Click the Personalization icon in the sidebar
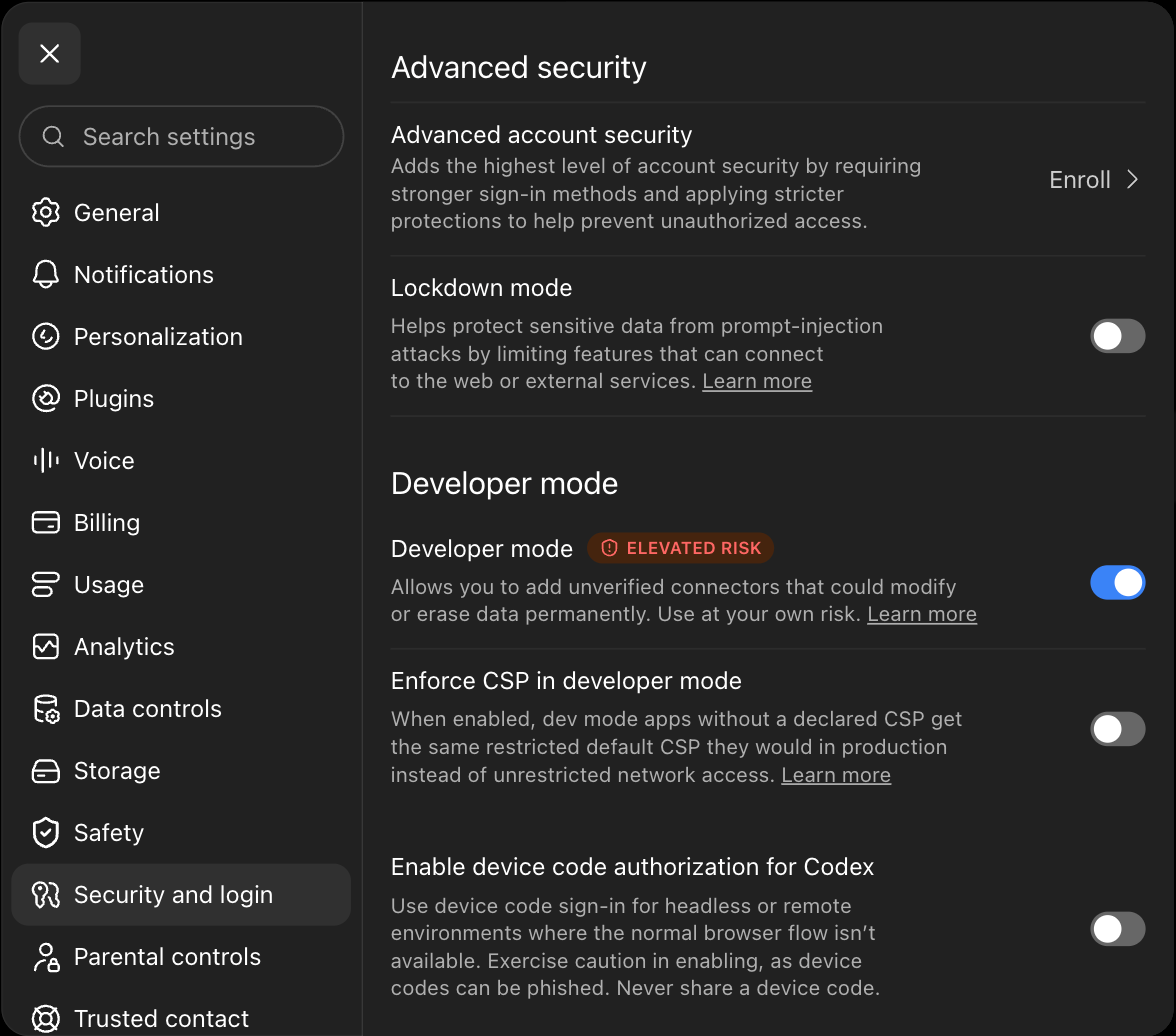Image resolution: width=1176 pixels, height=1036 pixels. pyautogui.click(x=46, y=336)
